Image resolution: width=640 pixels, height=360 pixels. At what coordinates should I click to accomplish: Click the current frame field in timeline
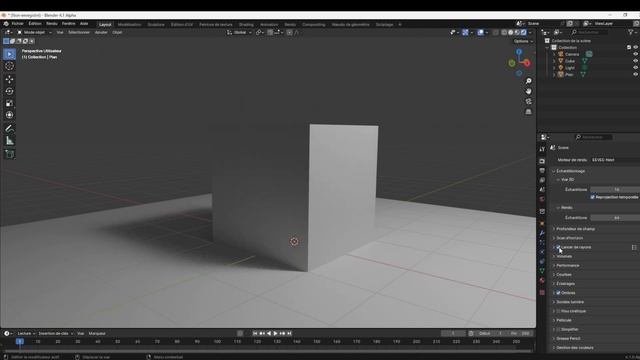453,333
